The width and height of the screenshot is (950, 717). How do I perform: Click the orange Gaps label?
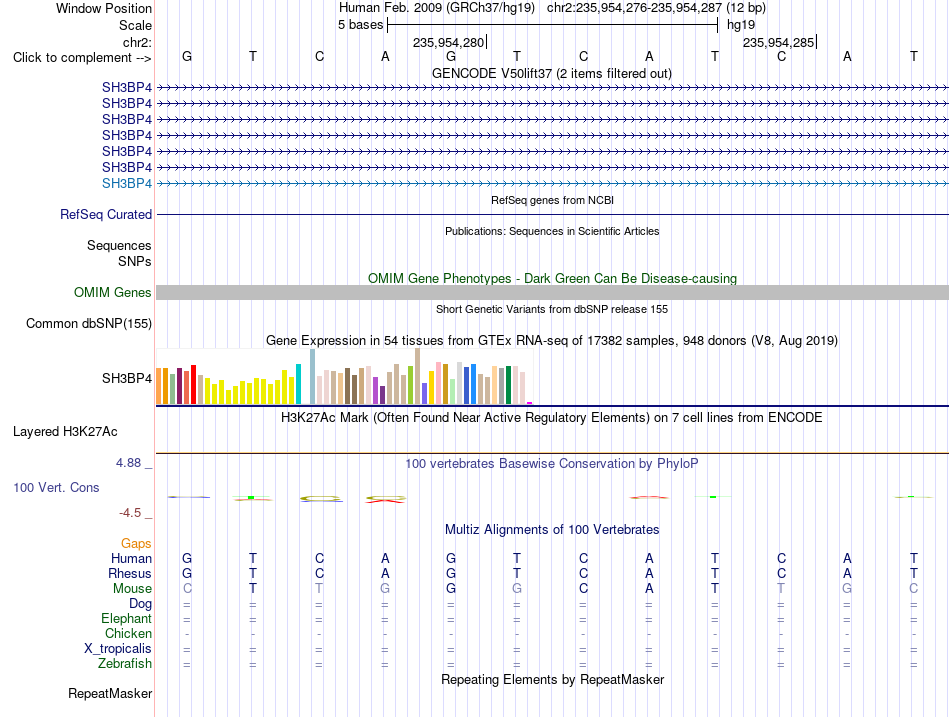[136, 544]
